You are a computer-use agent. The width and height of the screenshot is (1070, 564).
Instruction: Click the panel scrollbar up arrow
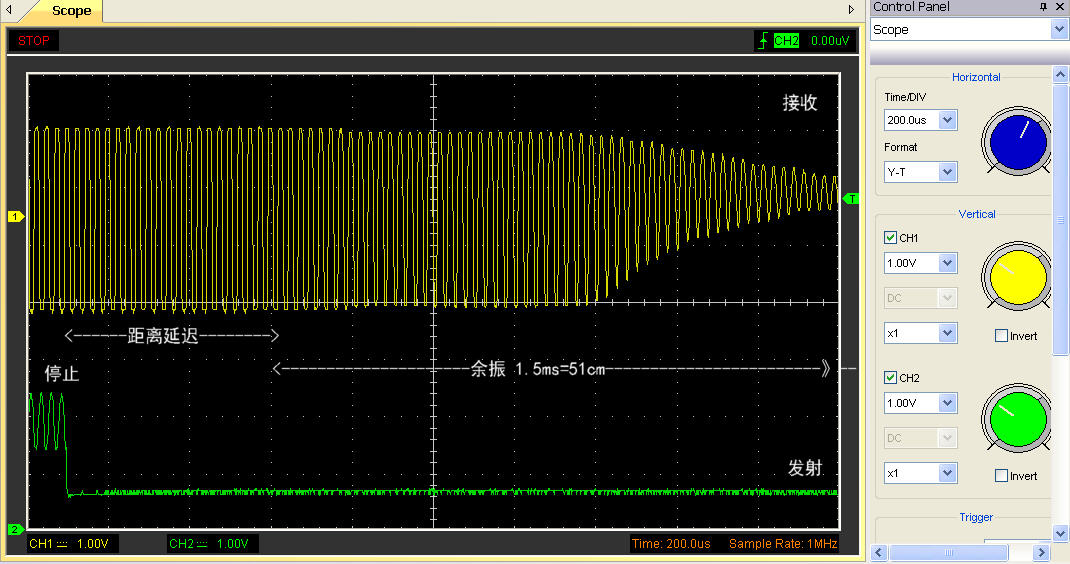1060,74
